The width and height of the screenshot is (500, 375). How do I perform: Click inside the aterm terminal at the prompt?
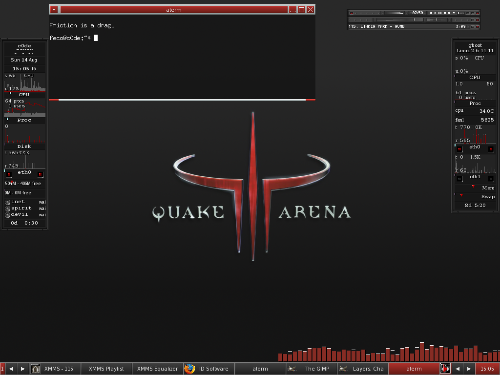[96, 38]
